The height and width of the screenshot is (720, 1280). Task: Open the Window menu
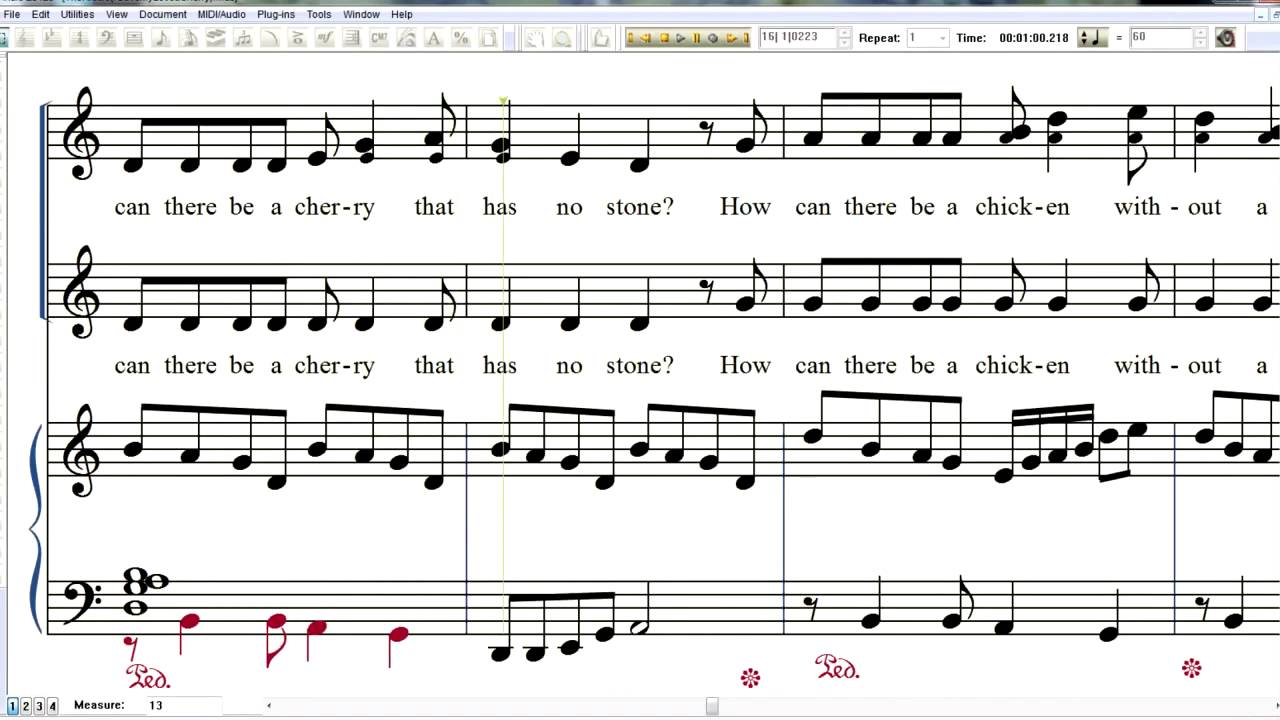pos(361,14)
